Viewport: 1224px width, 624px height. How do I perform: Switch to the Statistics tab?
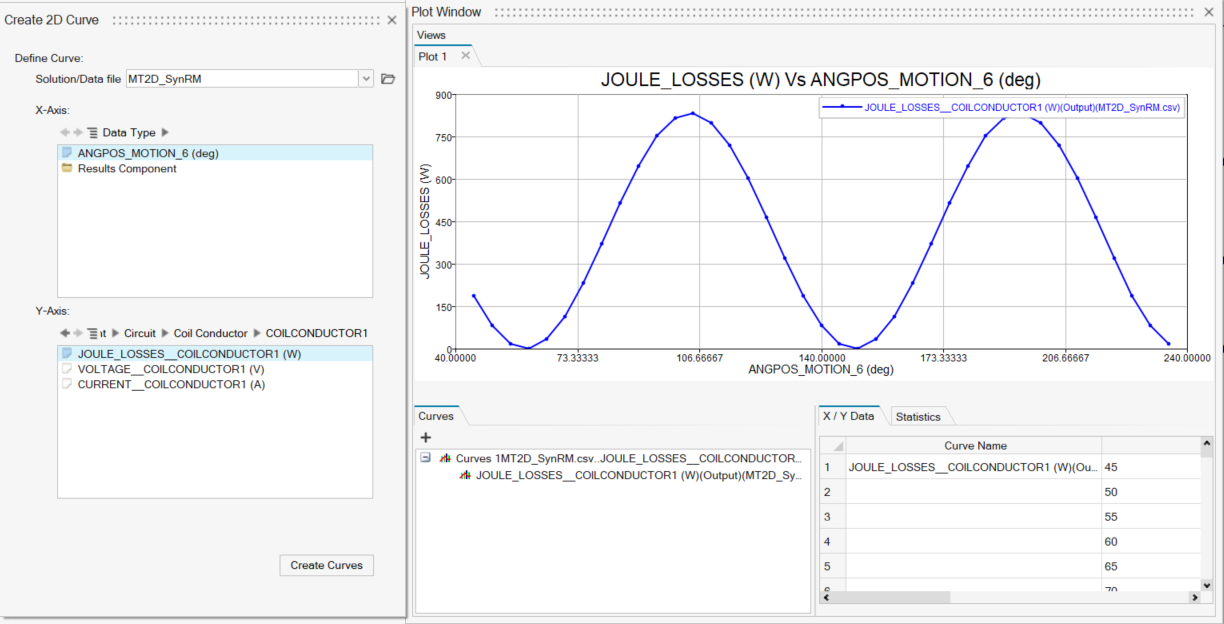point(917,417)
